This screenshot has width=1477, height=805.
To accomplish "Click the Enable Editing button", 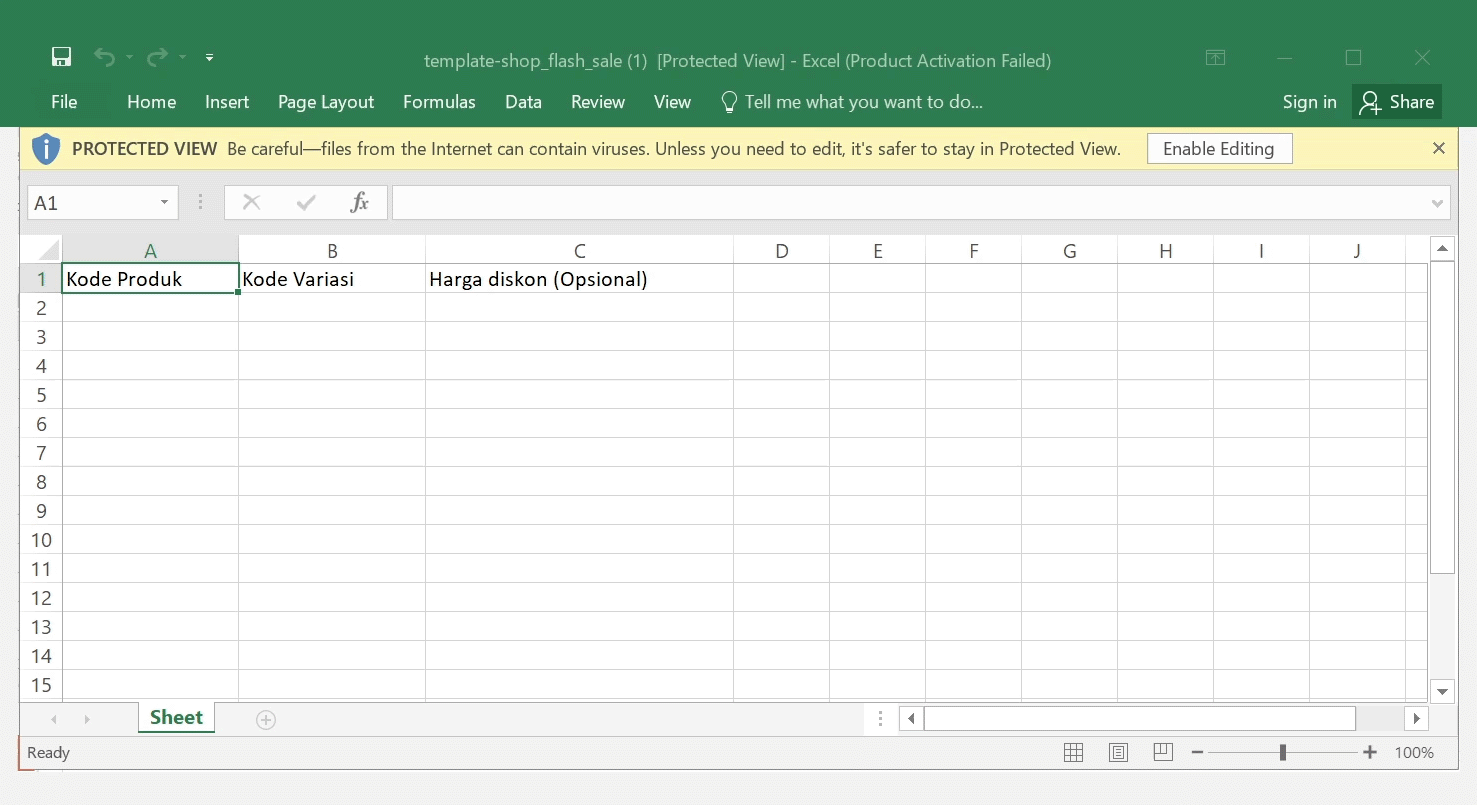I will tap(1218, 149).
